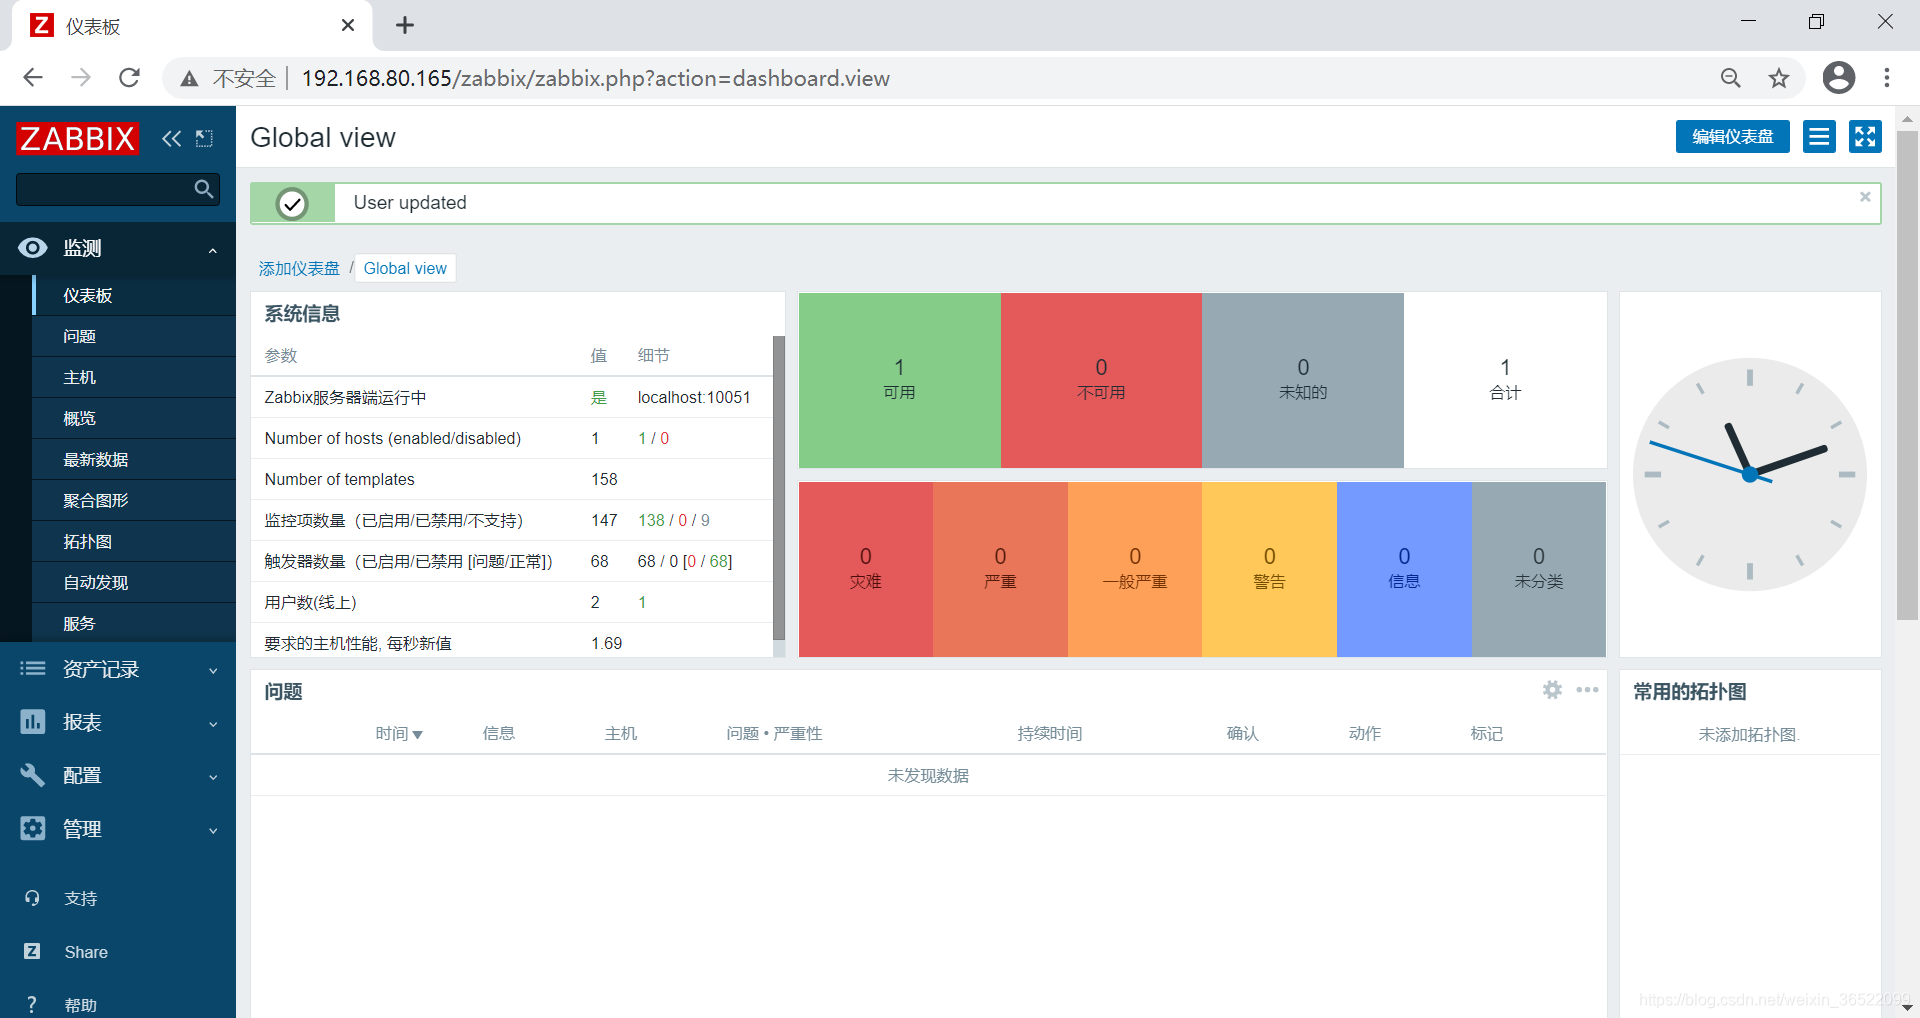This screenshot has width=1920, height=1018.
Task: Click the 编辑仪表盘 button
Action: pyautogui.click(x=1732, y=137)
